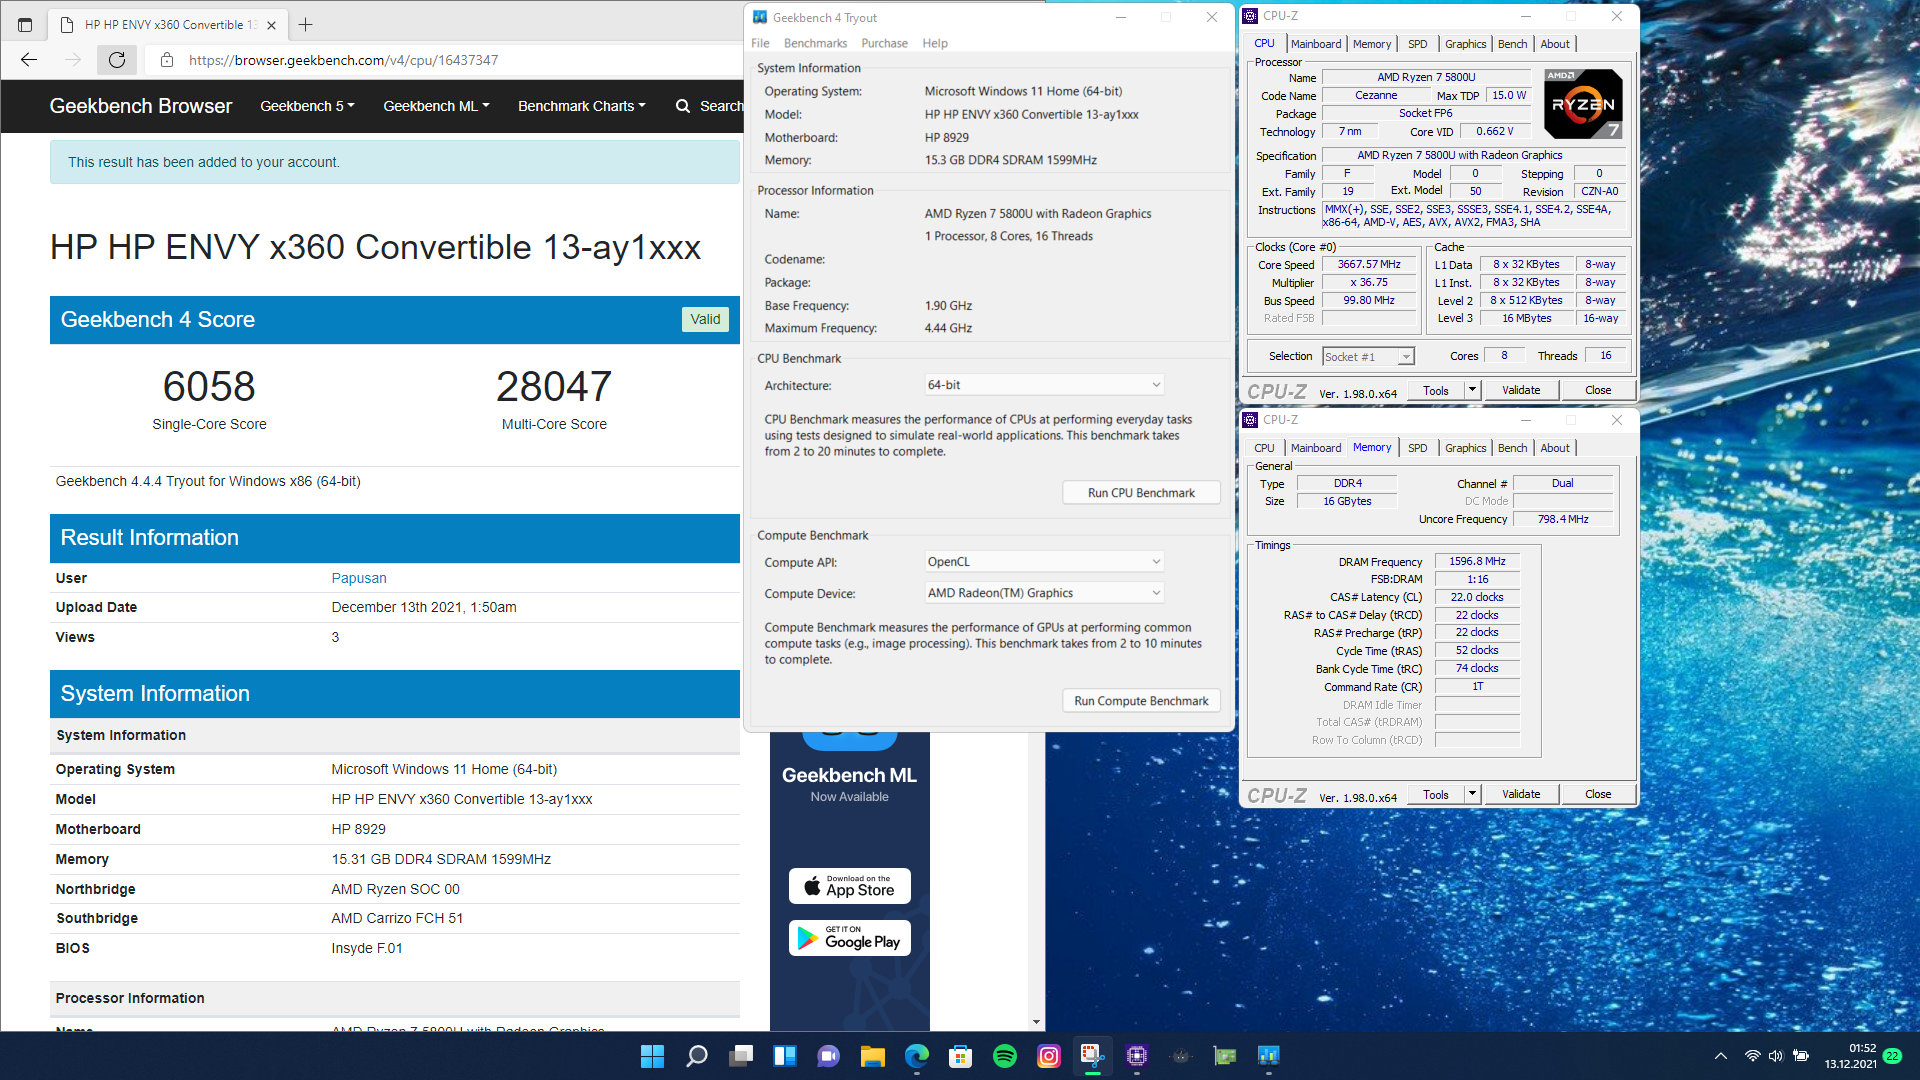The height and width of the screenshot is (1080, 1920).
Task: Launch Spotify from the taskbar
Action: coord(1005,1056)
